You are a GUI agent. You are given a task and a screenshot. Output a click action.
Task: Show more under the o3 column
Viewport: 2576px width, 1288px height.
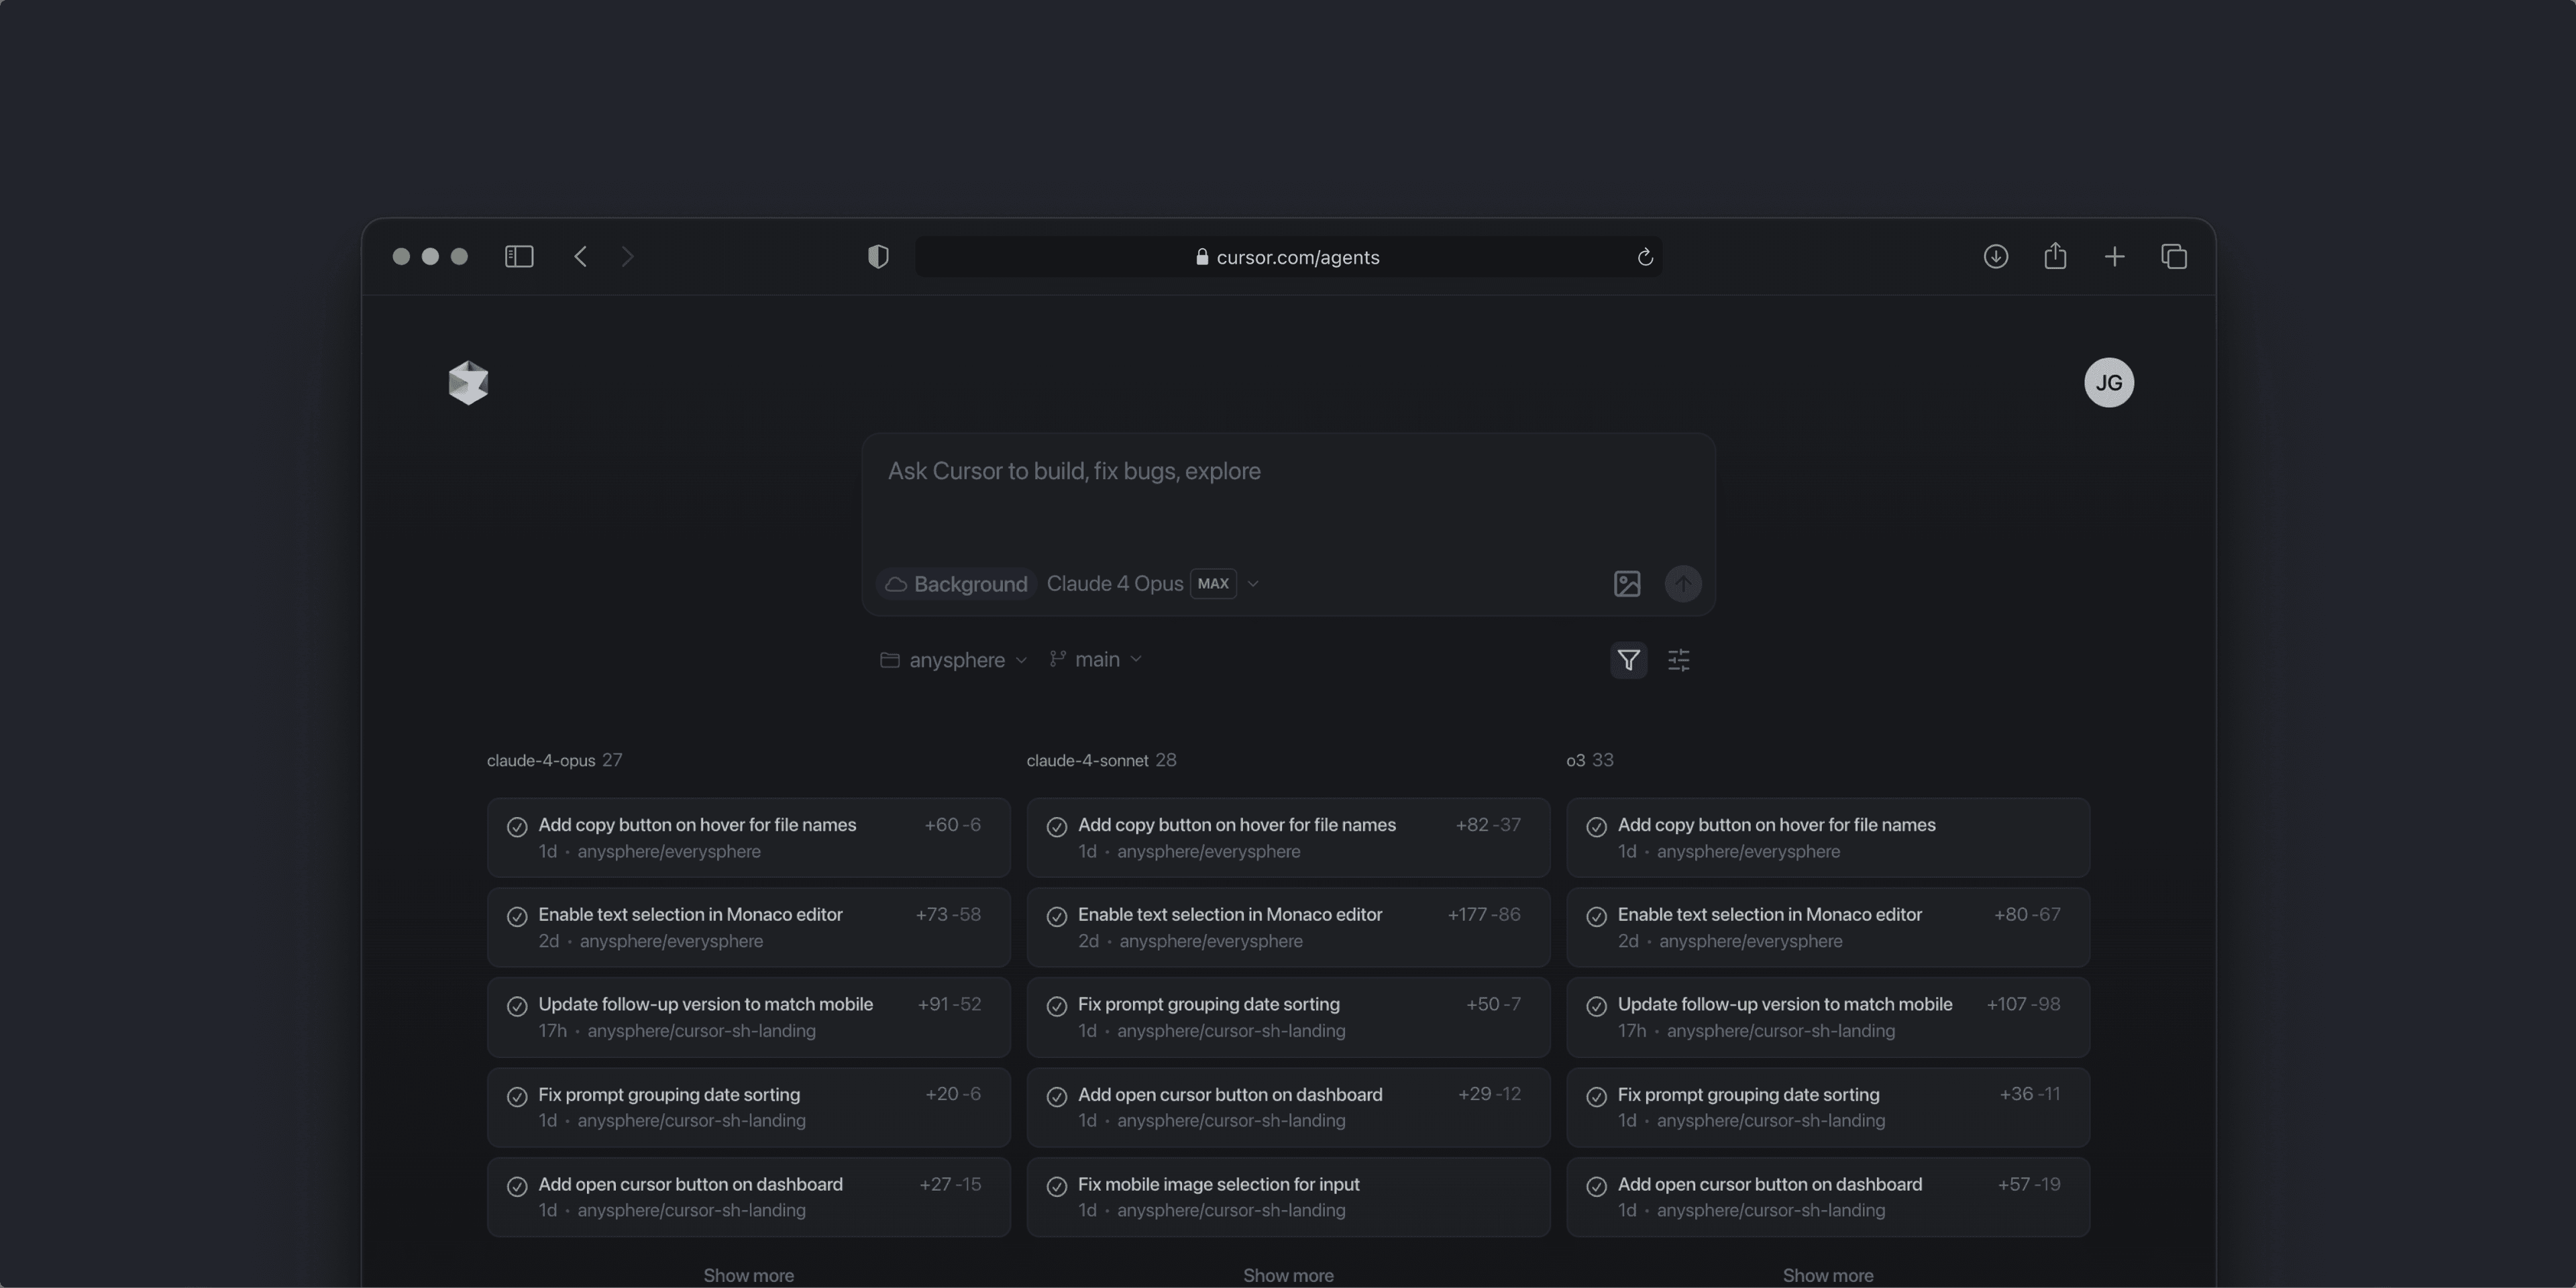click(x=1827, y=1275)
